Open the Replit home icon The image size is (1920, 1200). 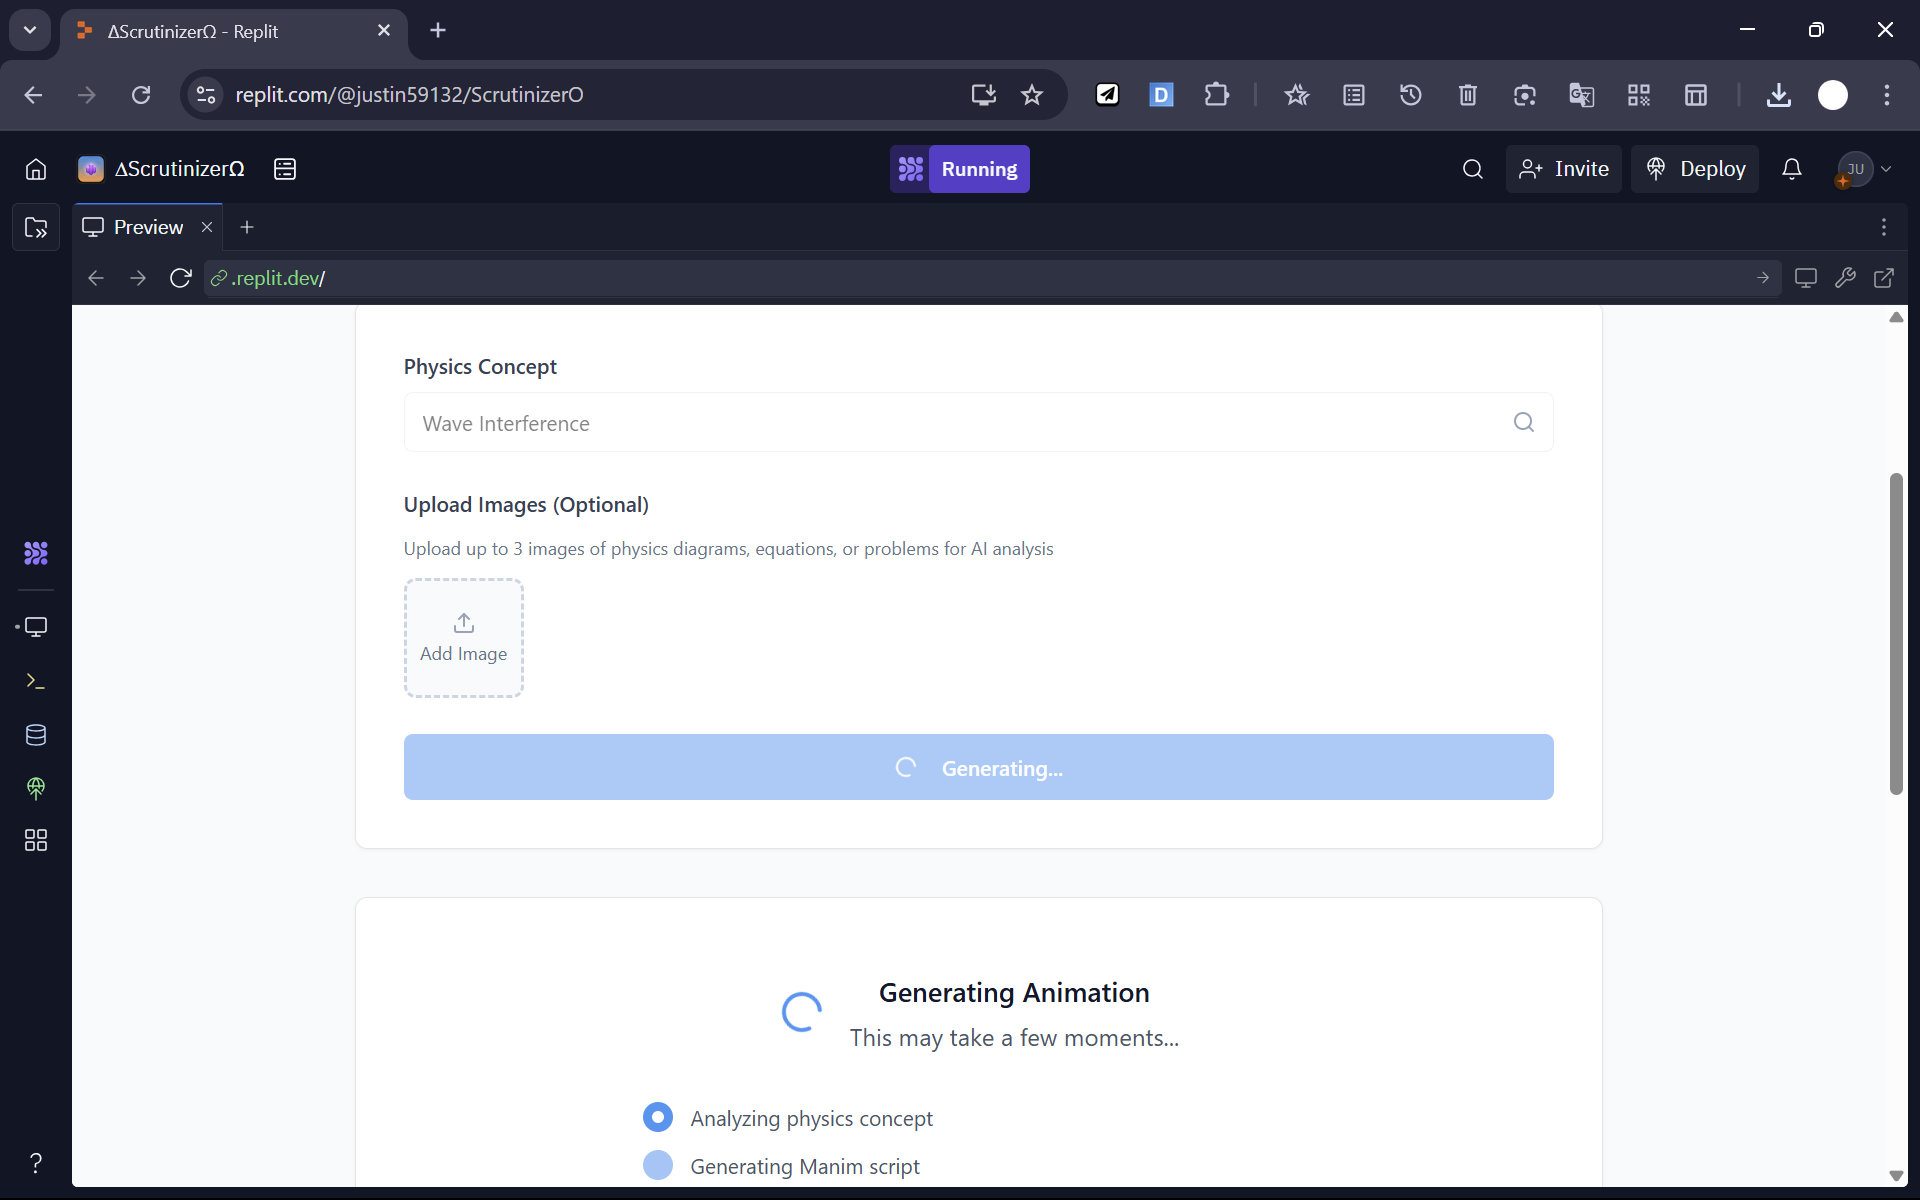click(x=36, y=169)
